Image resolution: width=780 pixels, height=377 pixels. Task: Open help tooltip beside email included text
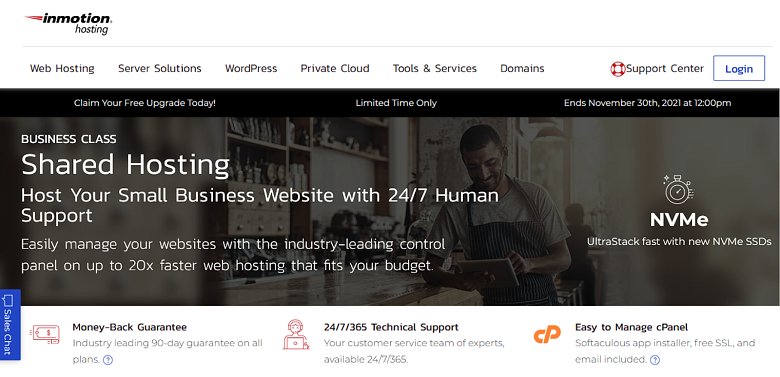pyautogui.click(x=655, y=360)
